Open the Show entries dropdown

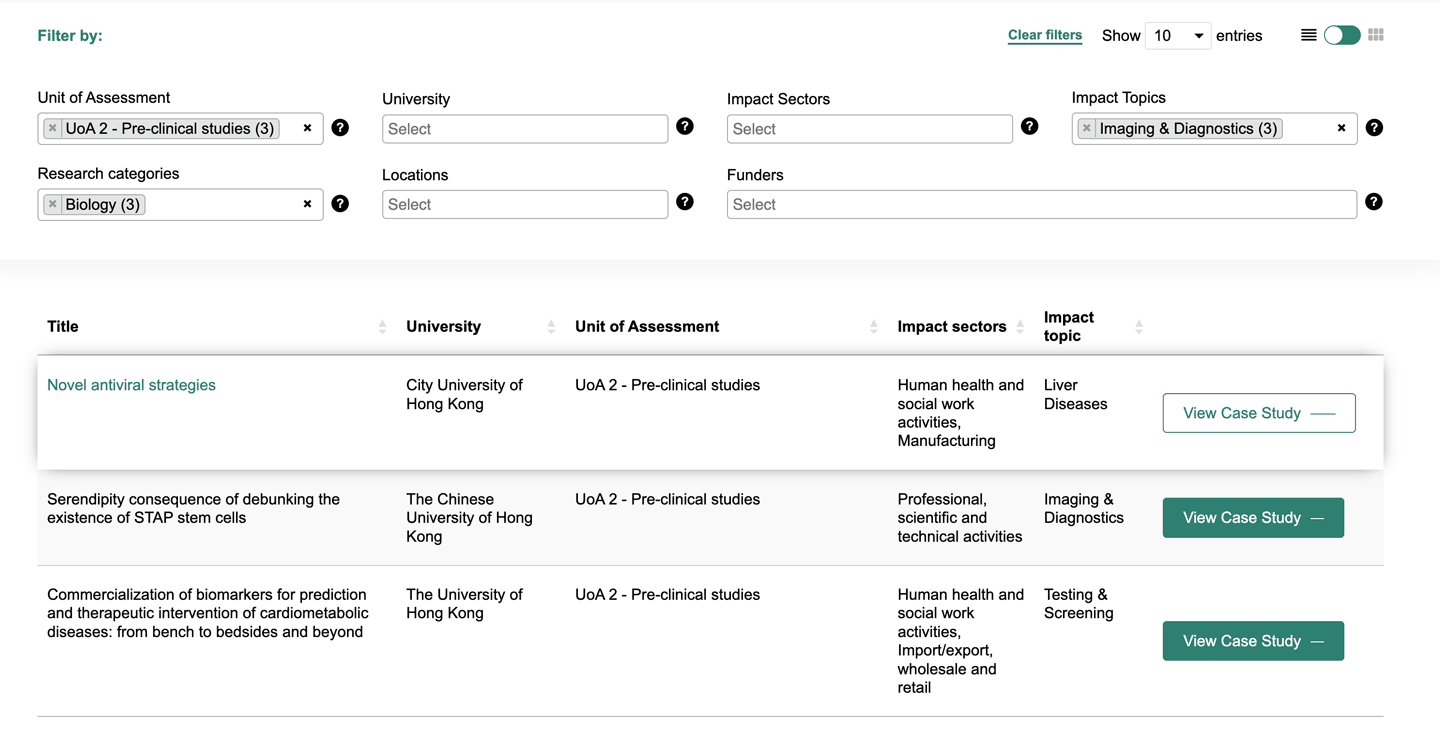tap(1178, 36)
